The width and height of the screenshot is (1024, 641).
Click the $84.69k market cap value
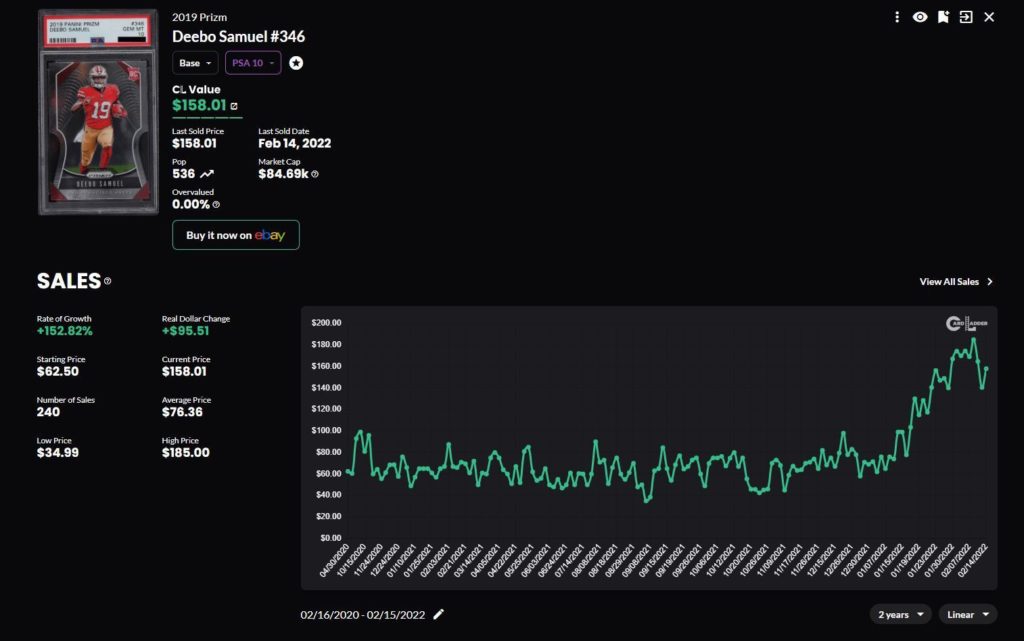tap(283, 174)
